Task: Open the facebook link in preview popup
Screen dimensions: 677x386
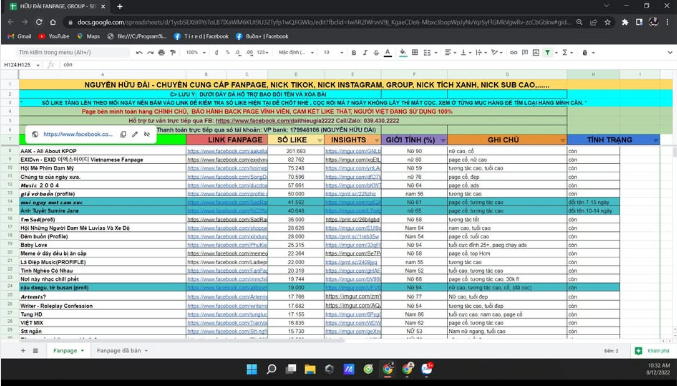Action: 78,134
